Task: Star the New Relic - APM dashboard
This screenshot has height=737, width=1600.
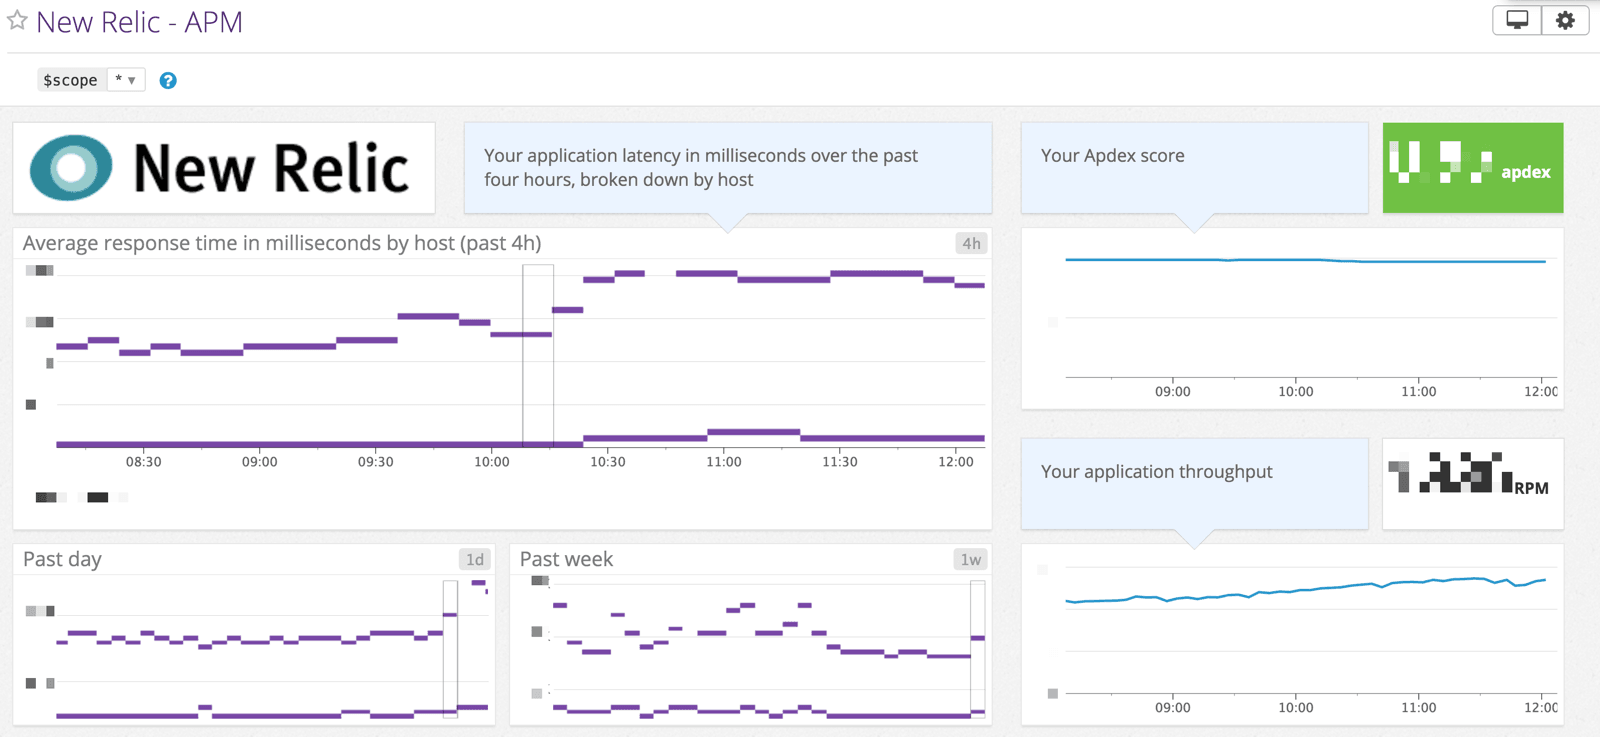Action: coord(17,20)
